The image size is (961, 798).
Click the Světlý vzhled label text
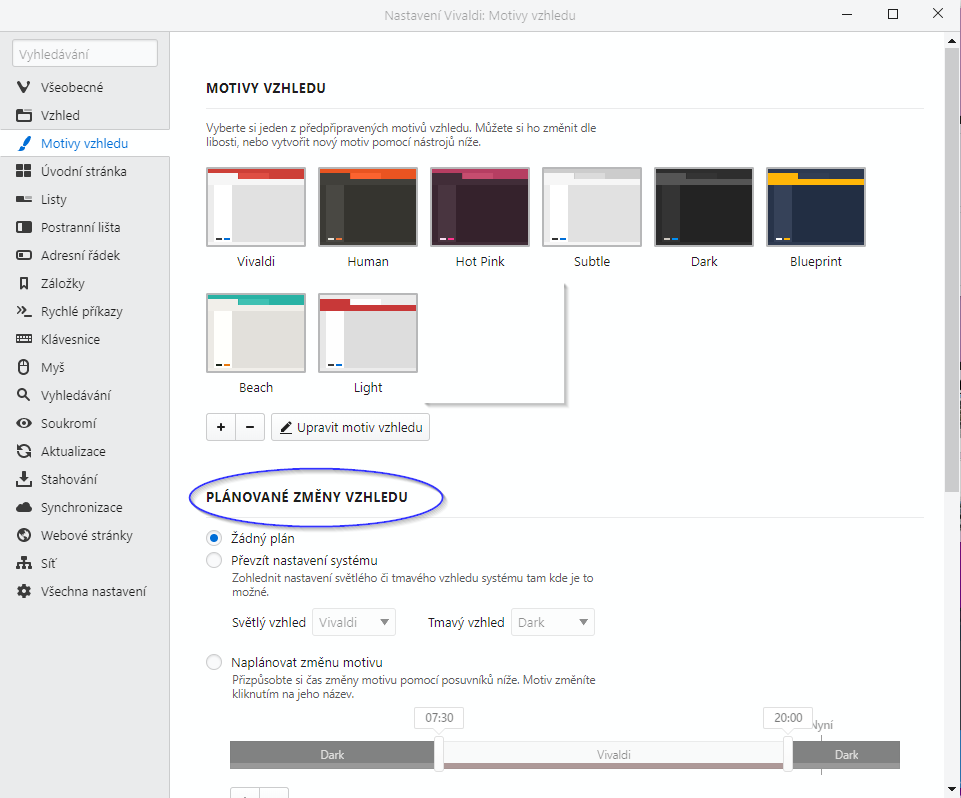(x=268, y=623)
